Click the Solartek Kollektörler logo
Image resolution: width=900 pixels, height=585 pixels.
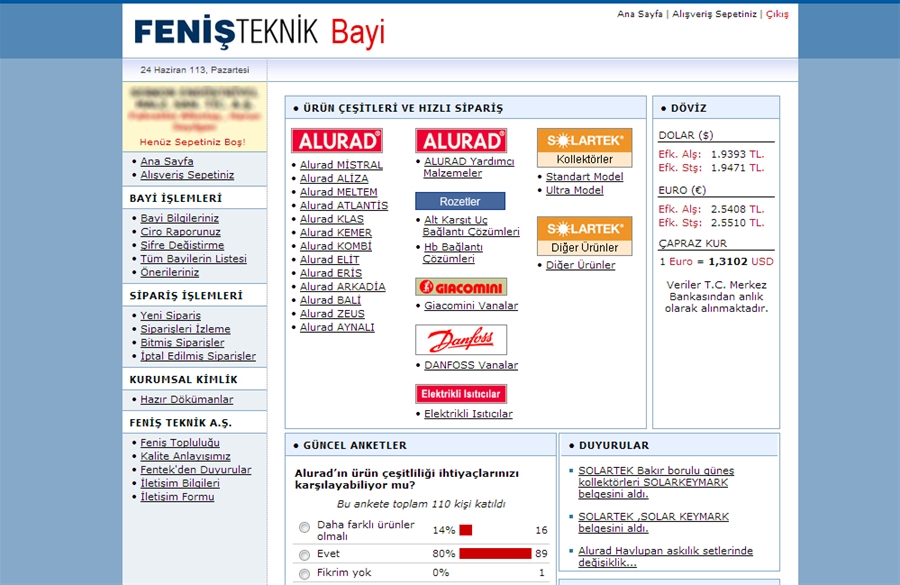584,148
